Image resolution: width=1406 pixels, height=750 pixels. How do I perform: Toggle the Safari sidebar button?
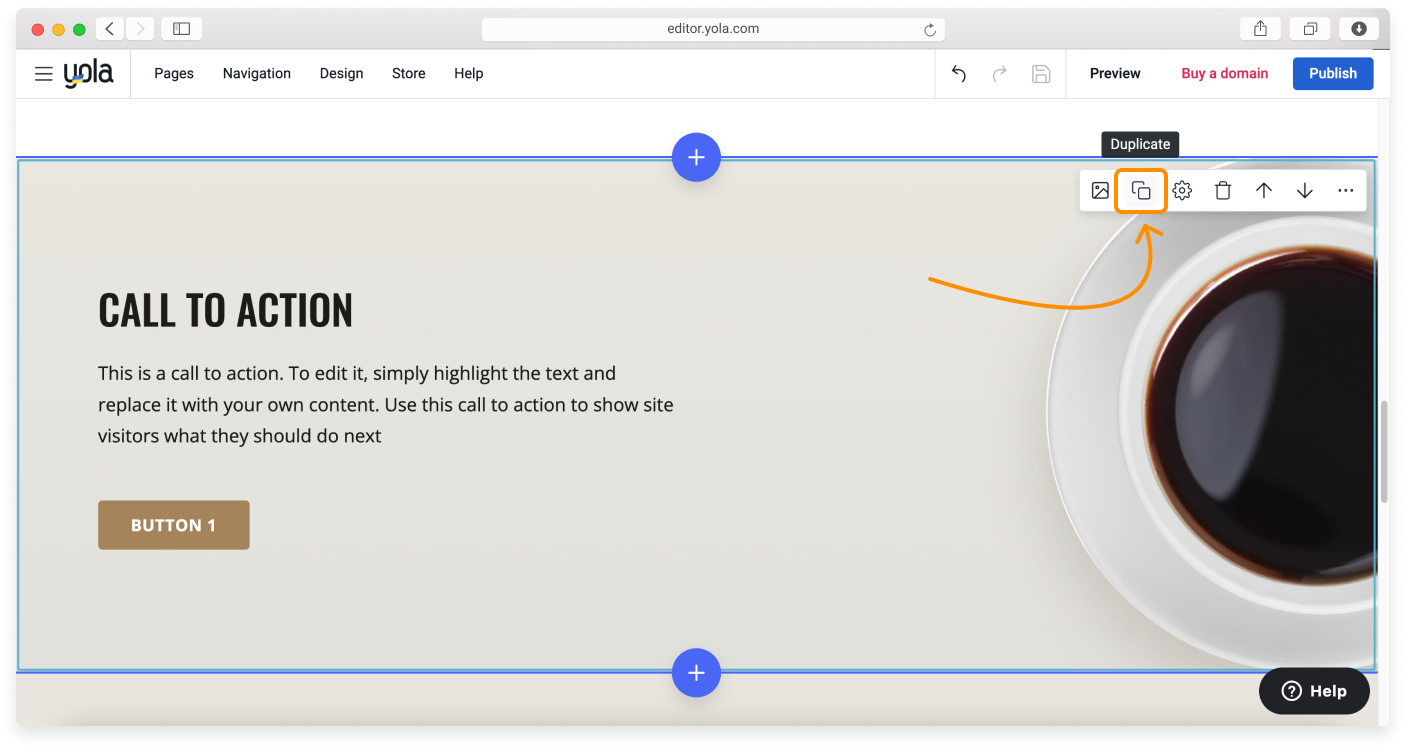(x=181, y=29)
